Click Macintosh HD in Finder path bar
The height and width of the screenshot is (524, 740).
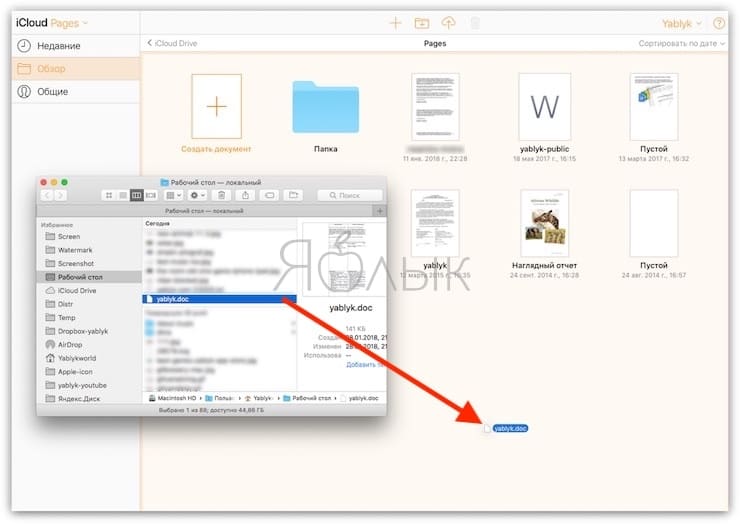point(172,398)
